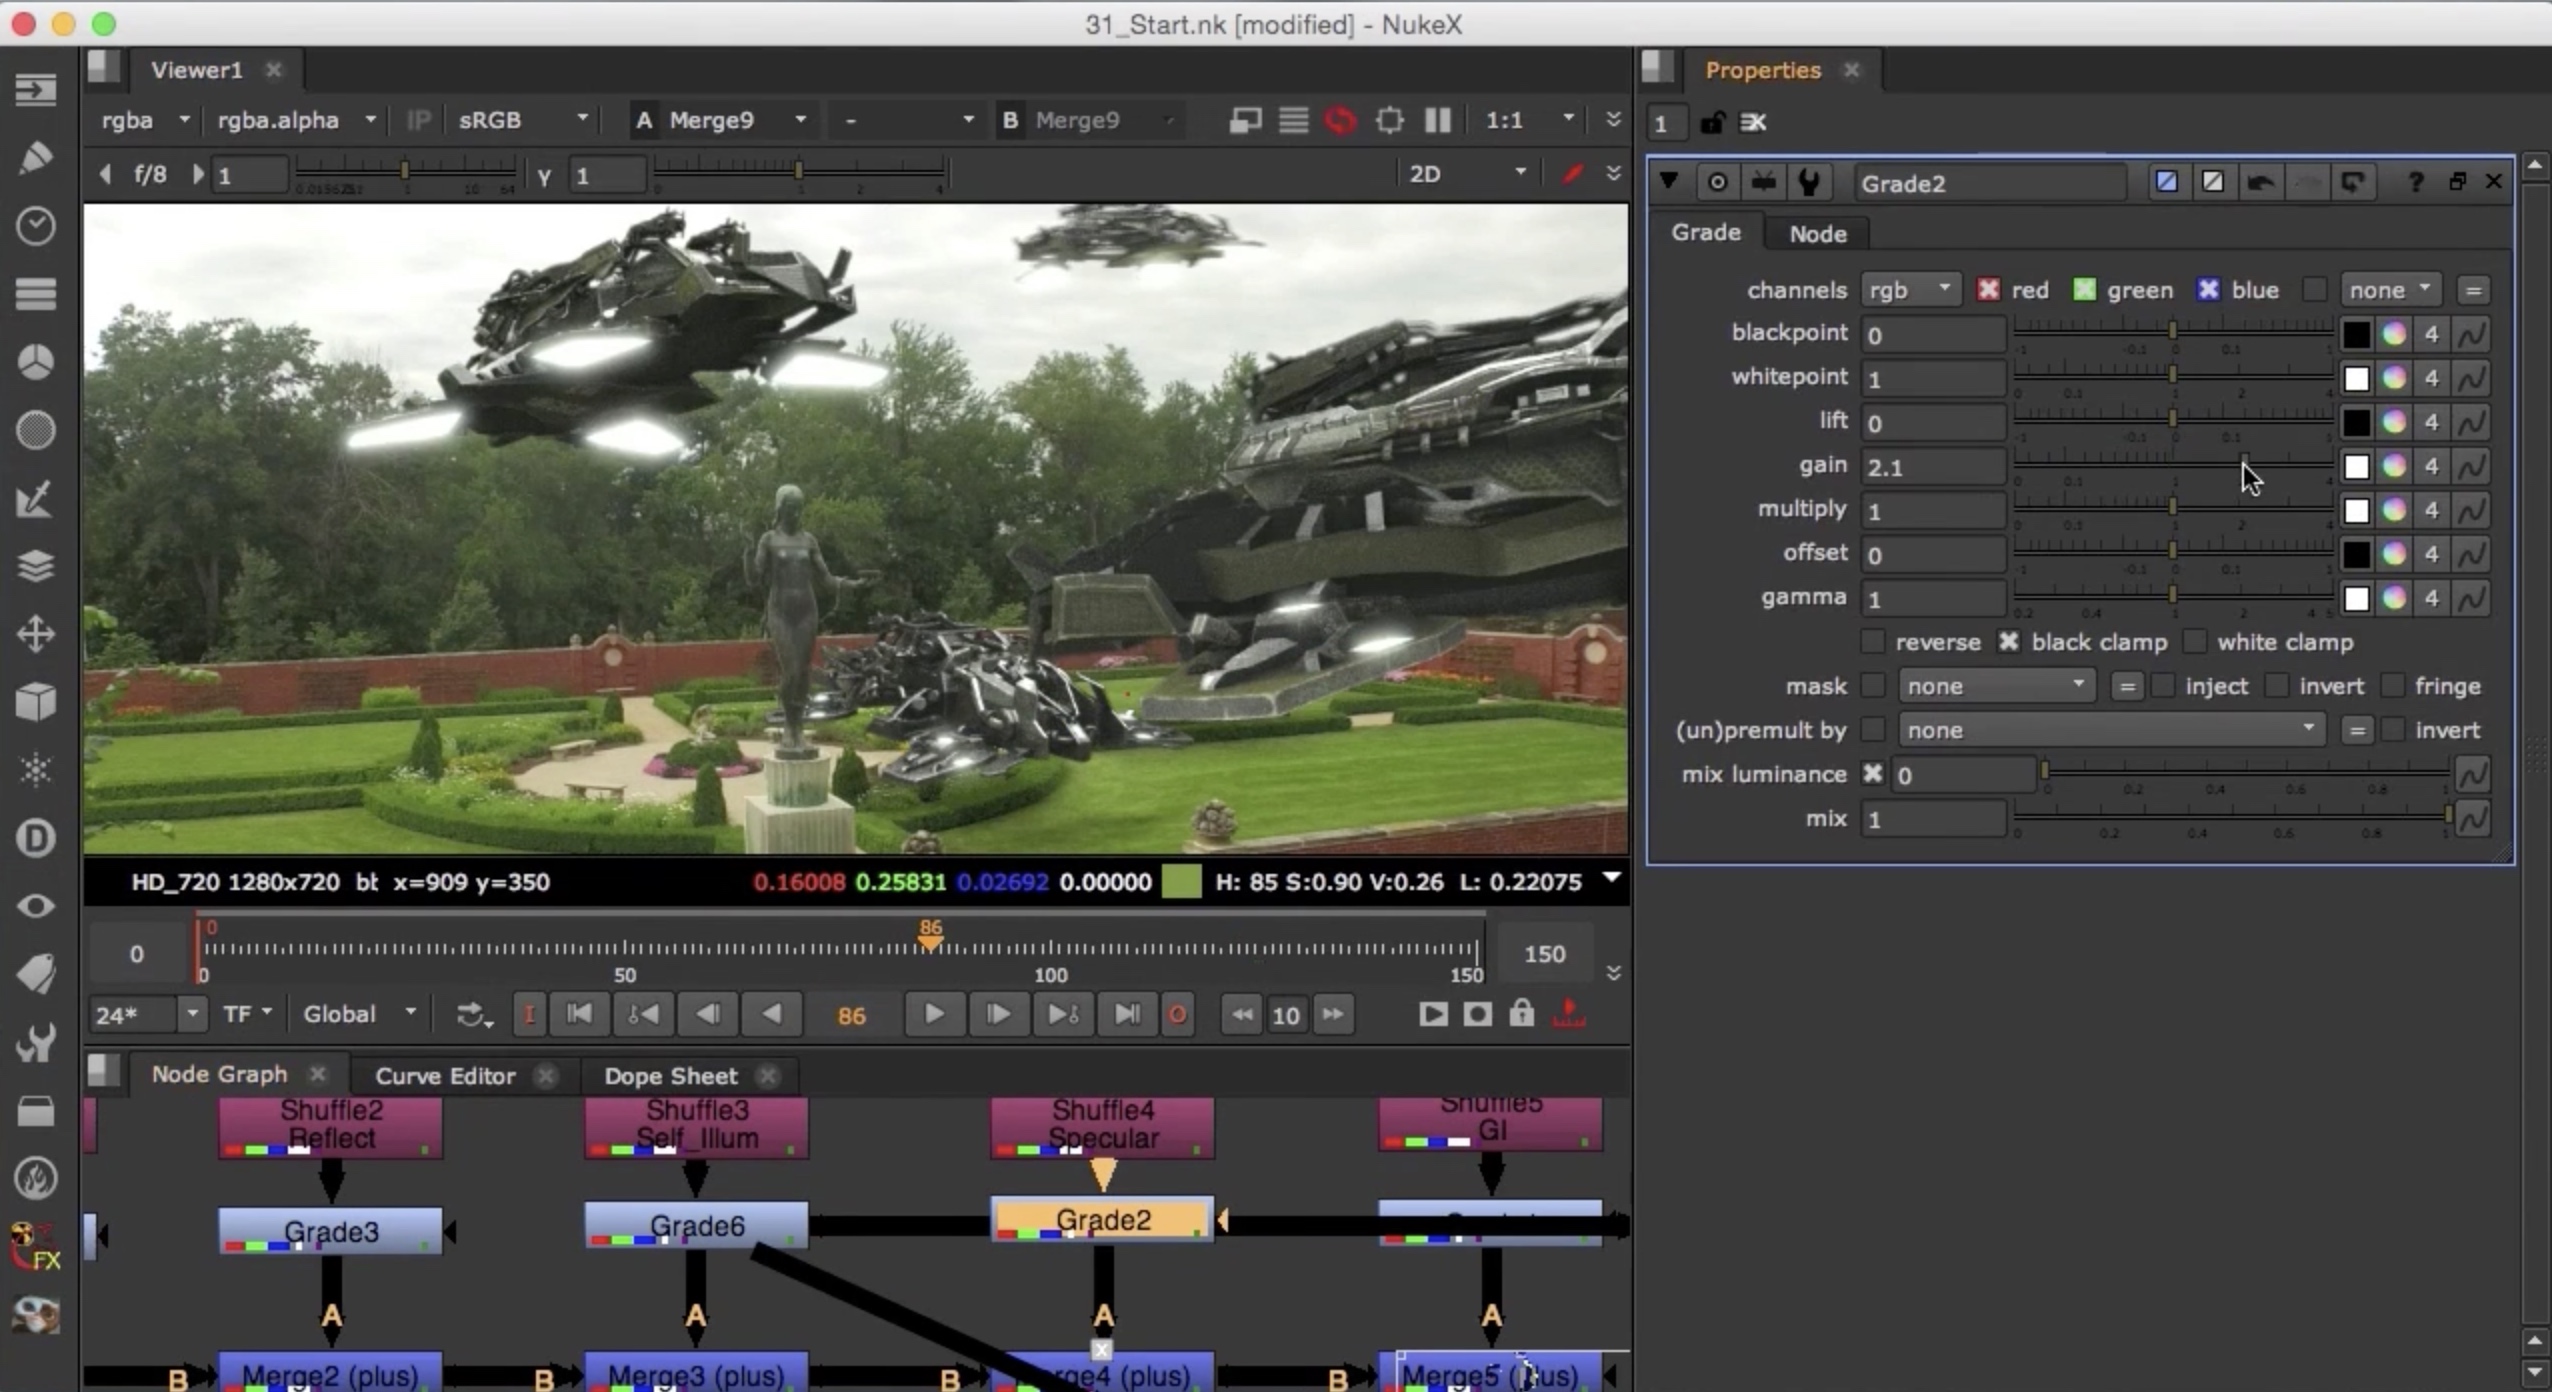Open gain color wheel picker
2552x1392 pixels.
pos(2394,466)
